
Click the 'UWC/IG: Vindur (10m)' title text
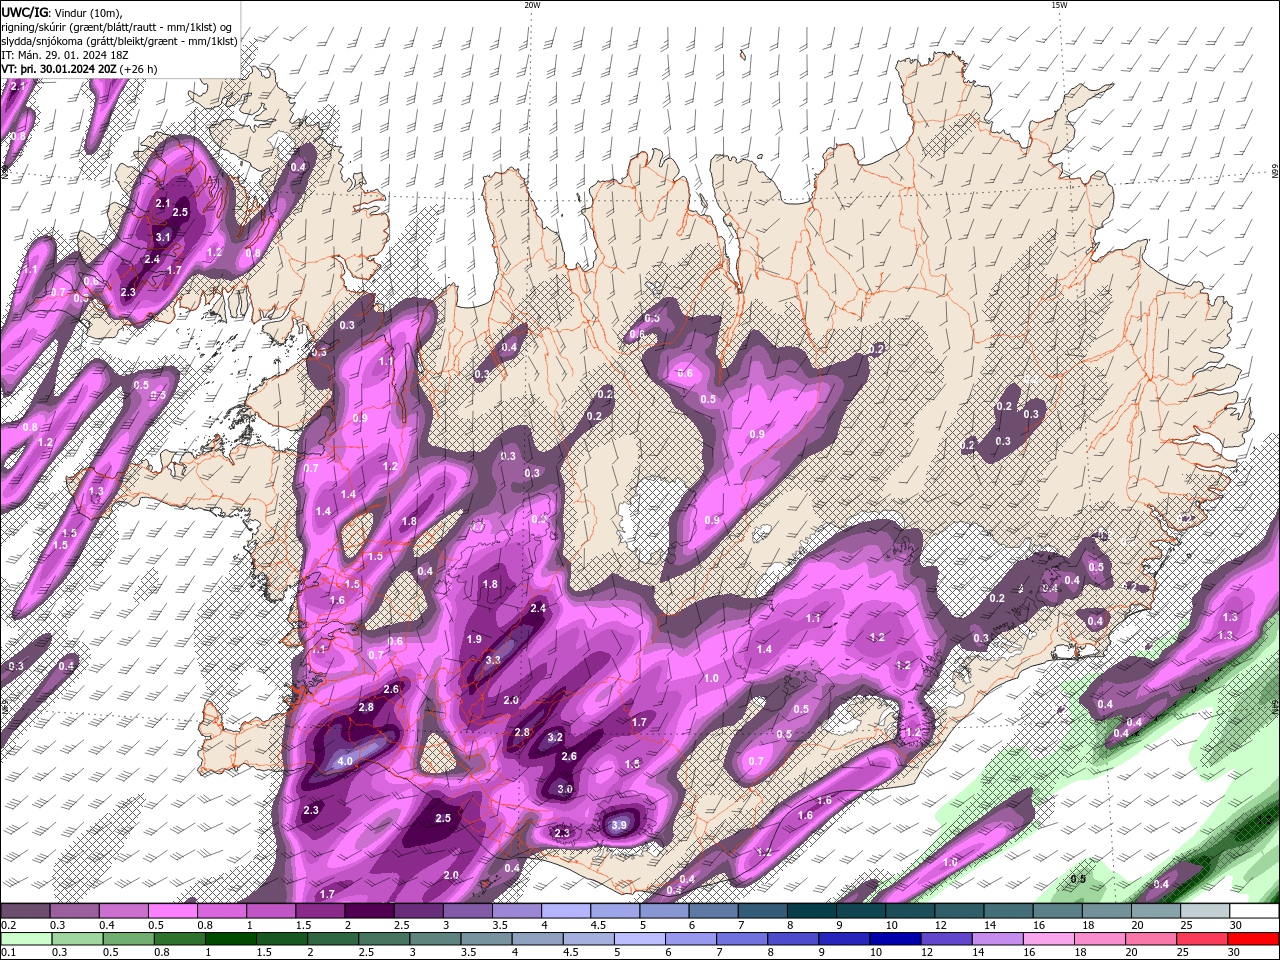(61, 12)
